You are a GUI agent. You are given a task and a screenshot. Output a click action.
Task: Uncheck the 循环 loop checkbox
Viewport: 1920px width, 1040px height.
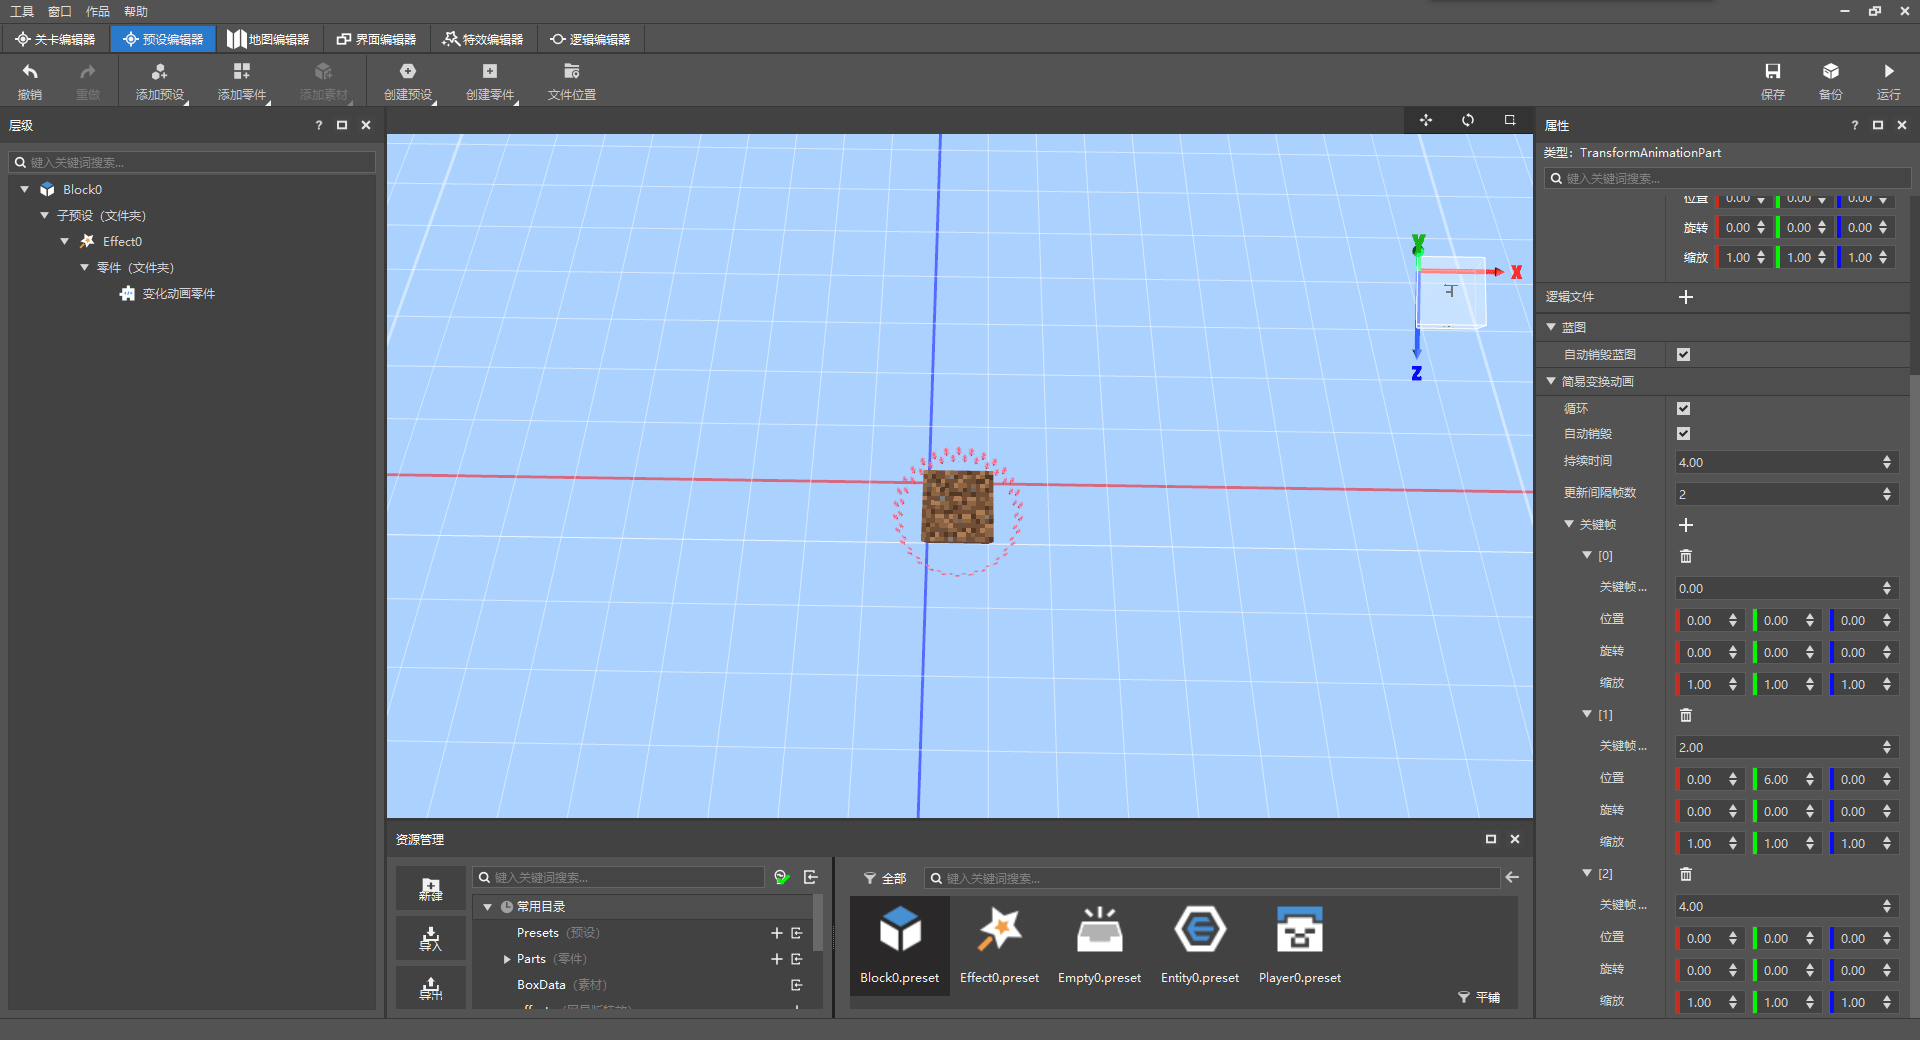point(1684,408)
